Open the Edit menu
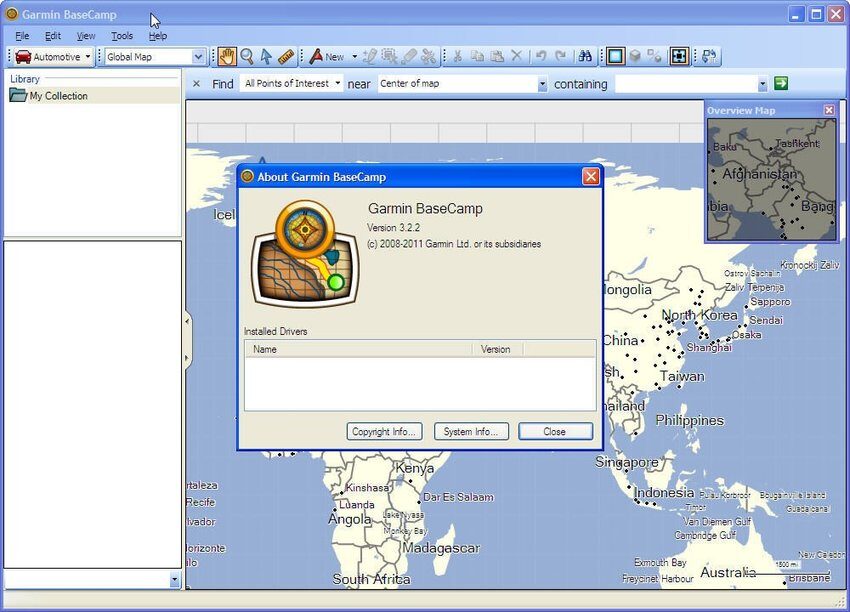The image size is (850, 612). [53, 36]
